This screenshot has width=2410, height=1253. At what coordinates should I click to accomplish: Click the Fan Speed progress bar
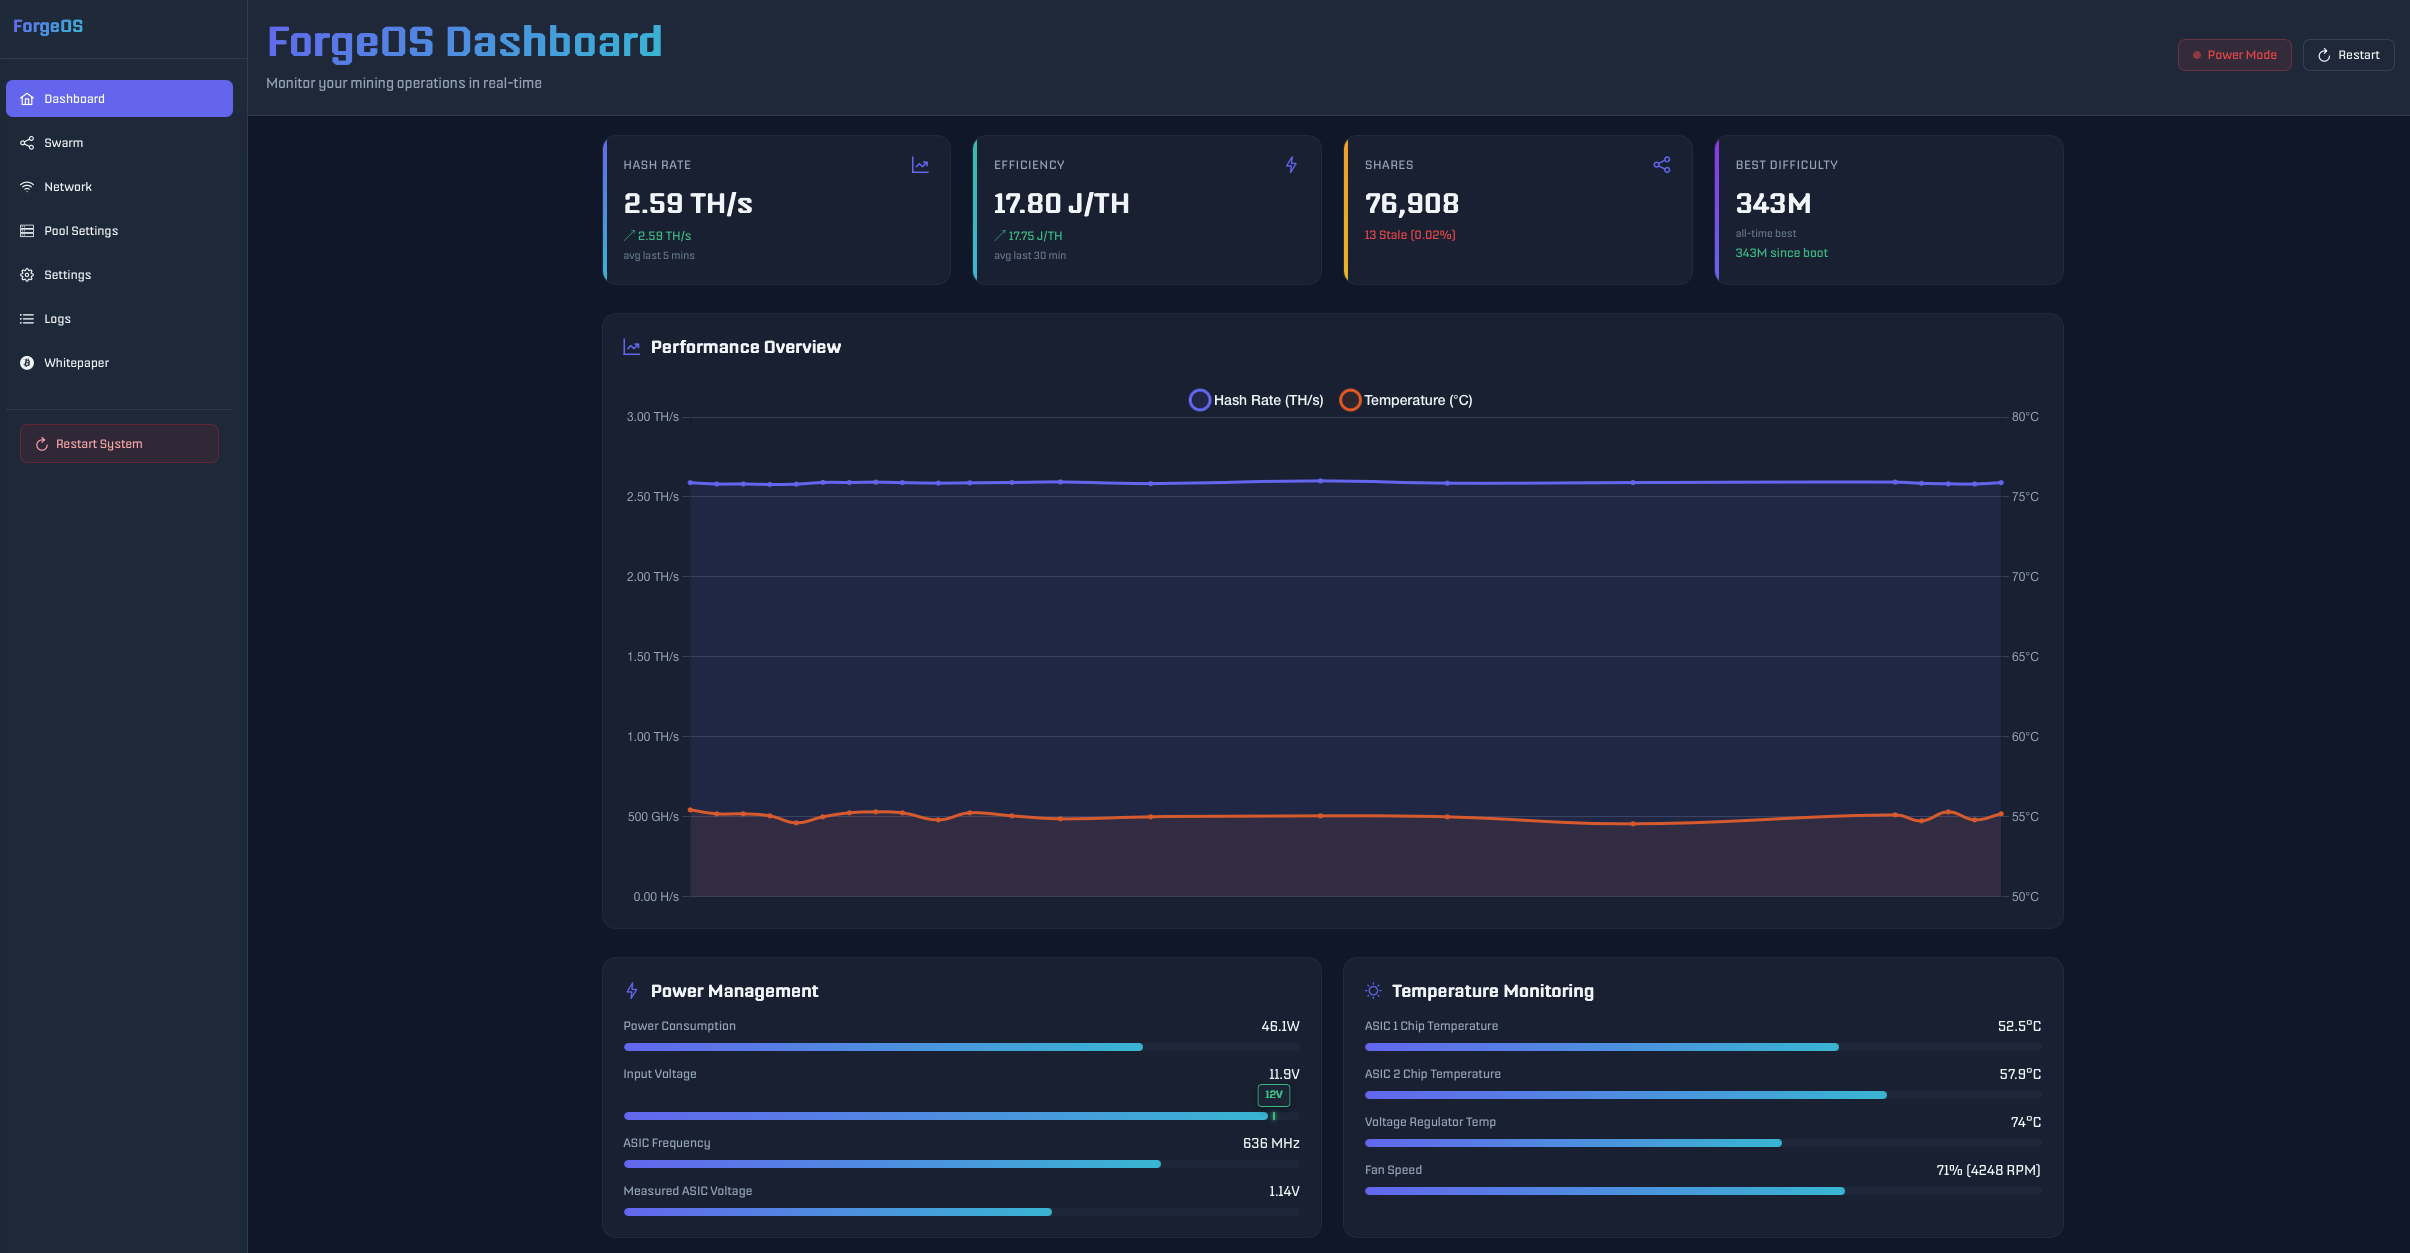coord(1702,1191)
